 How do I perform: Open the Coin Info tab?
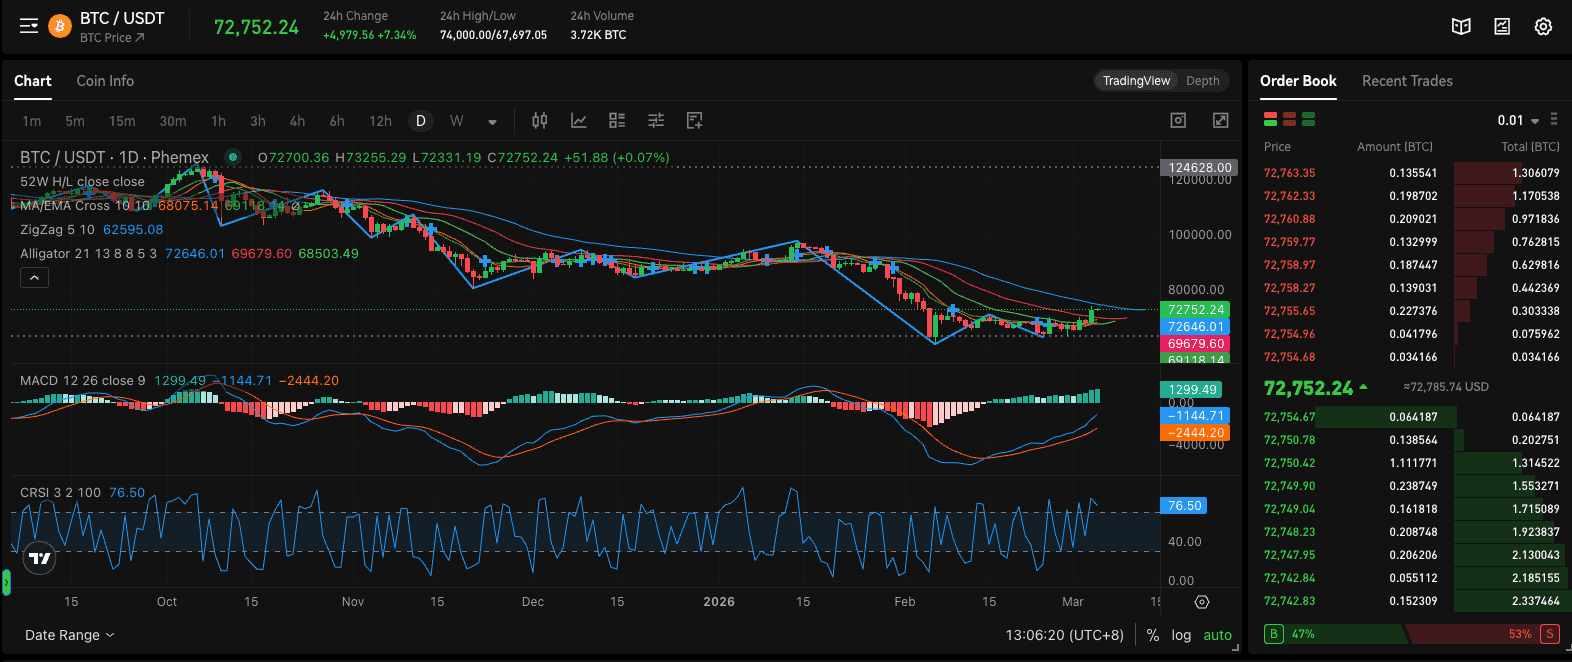coord(105,81)
